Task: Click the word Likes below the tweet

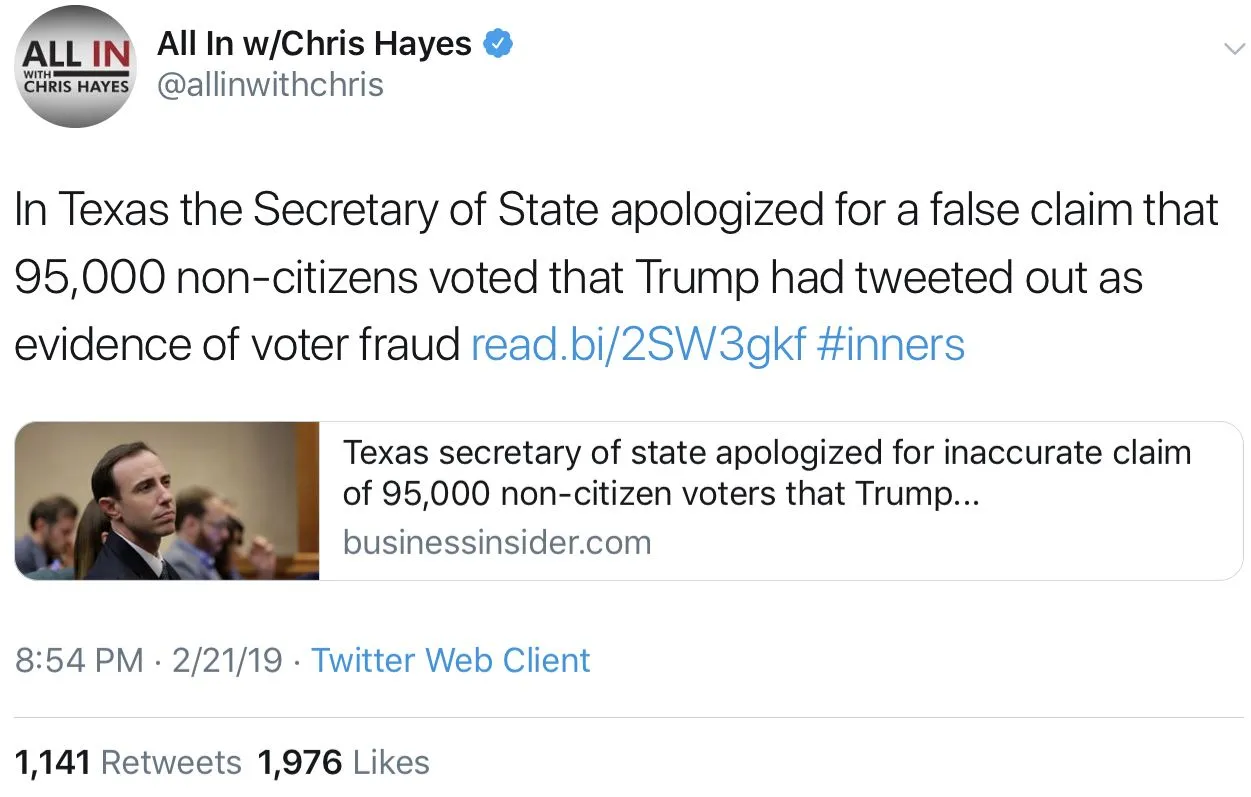Action: 391,763
